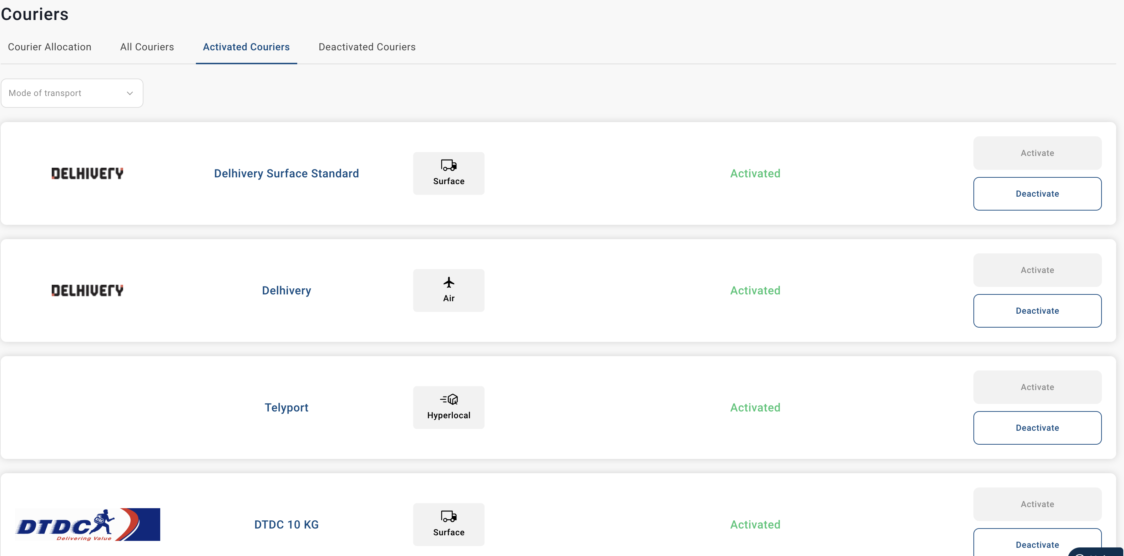Click the Mode of transport chevron arrow
1124x556 pixels.
tap(130, 93)
